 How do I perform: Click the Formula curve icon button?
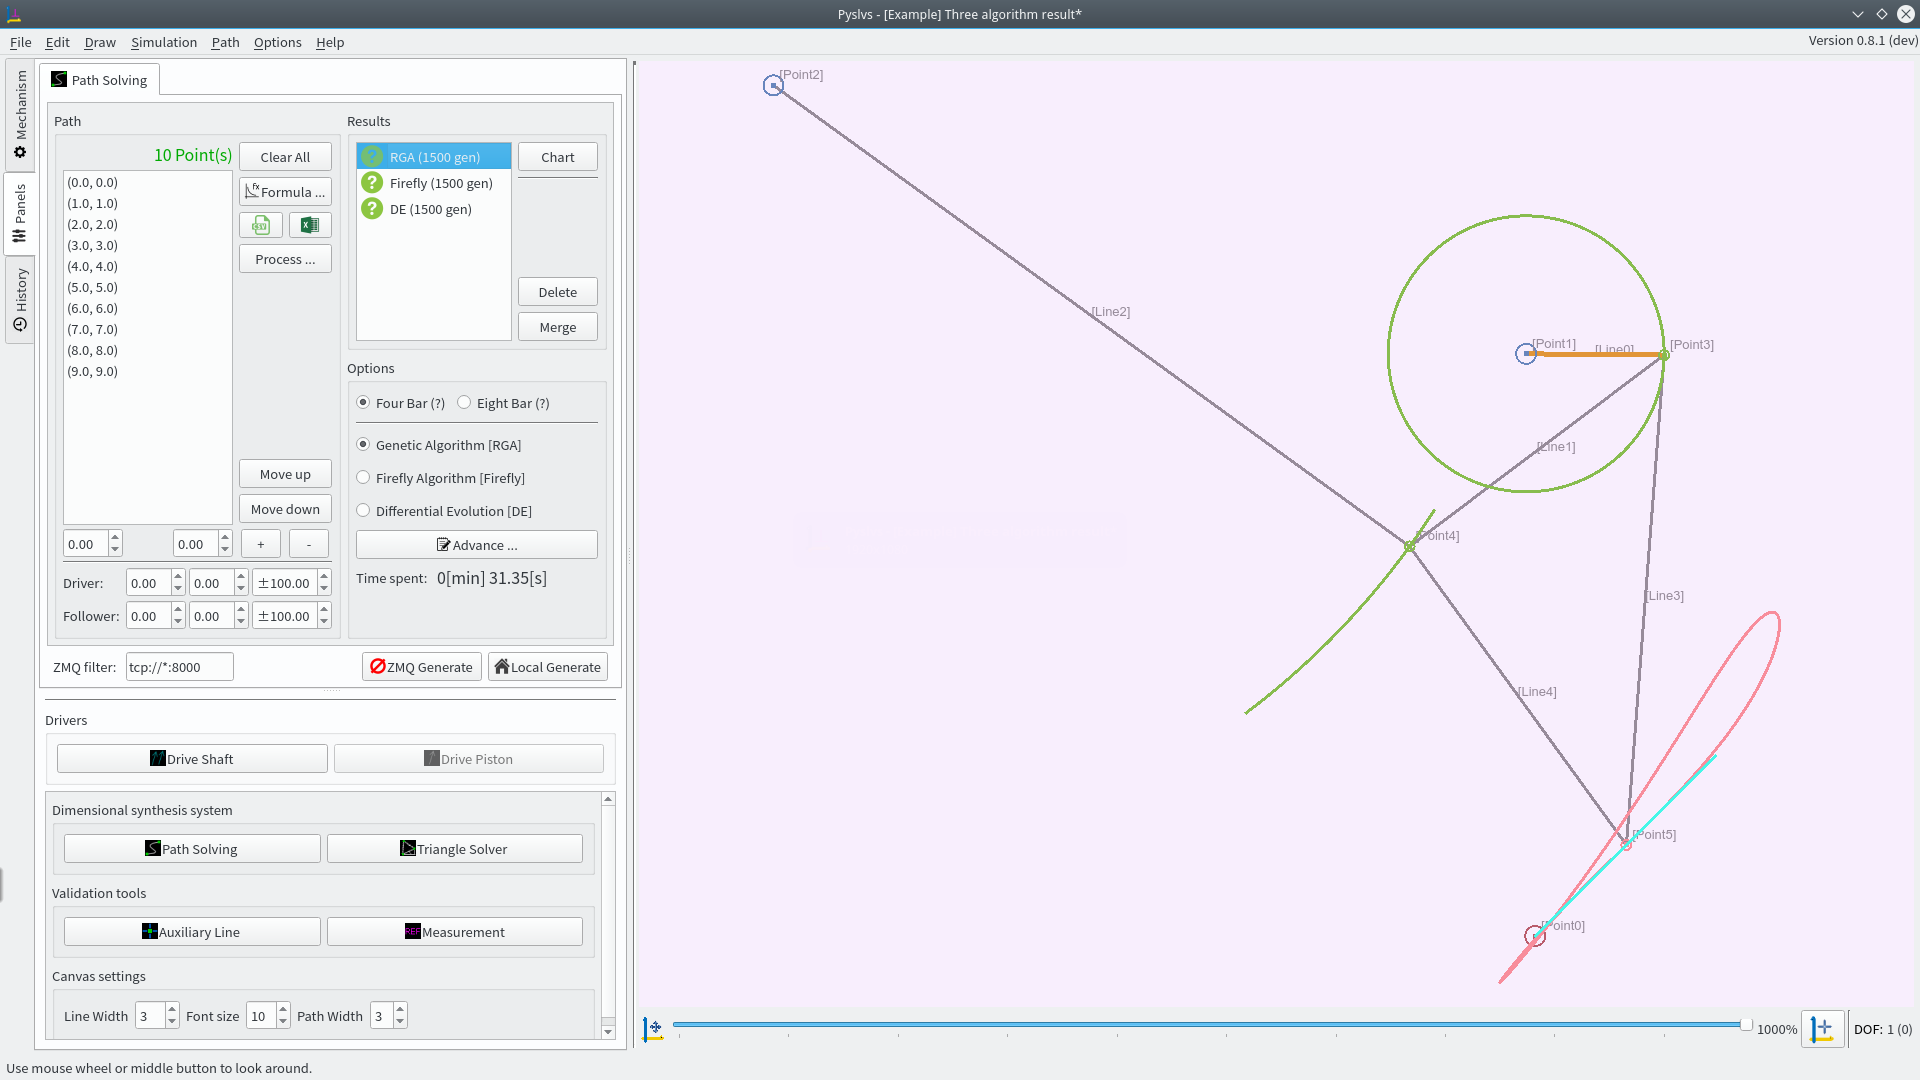[x=285, y=192]
